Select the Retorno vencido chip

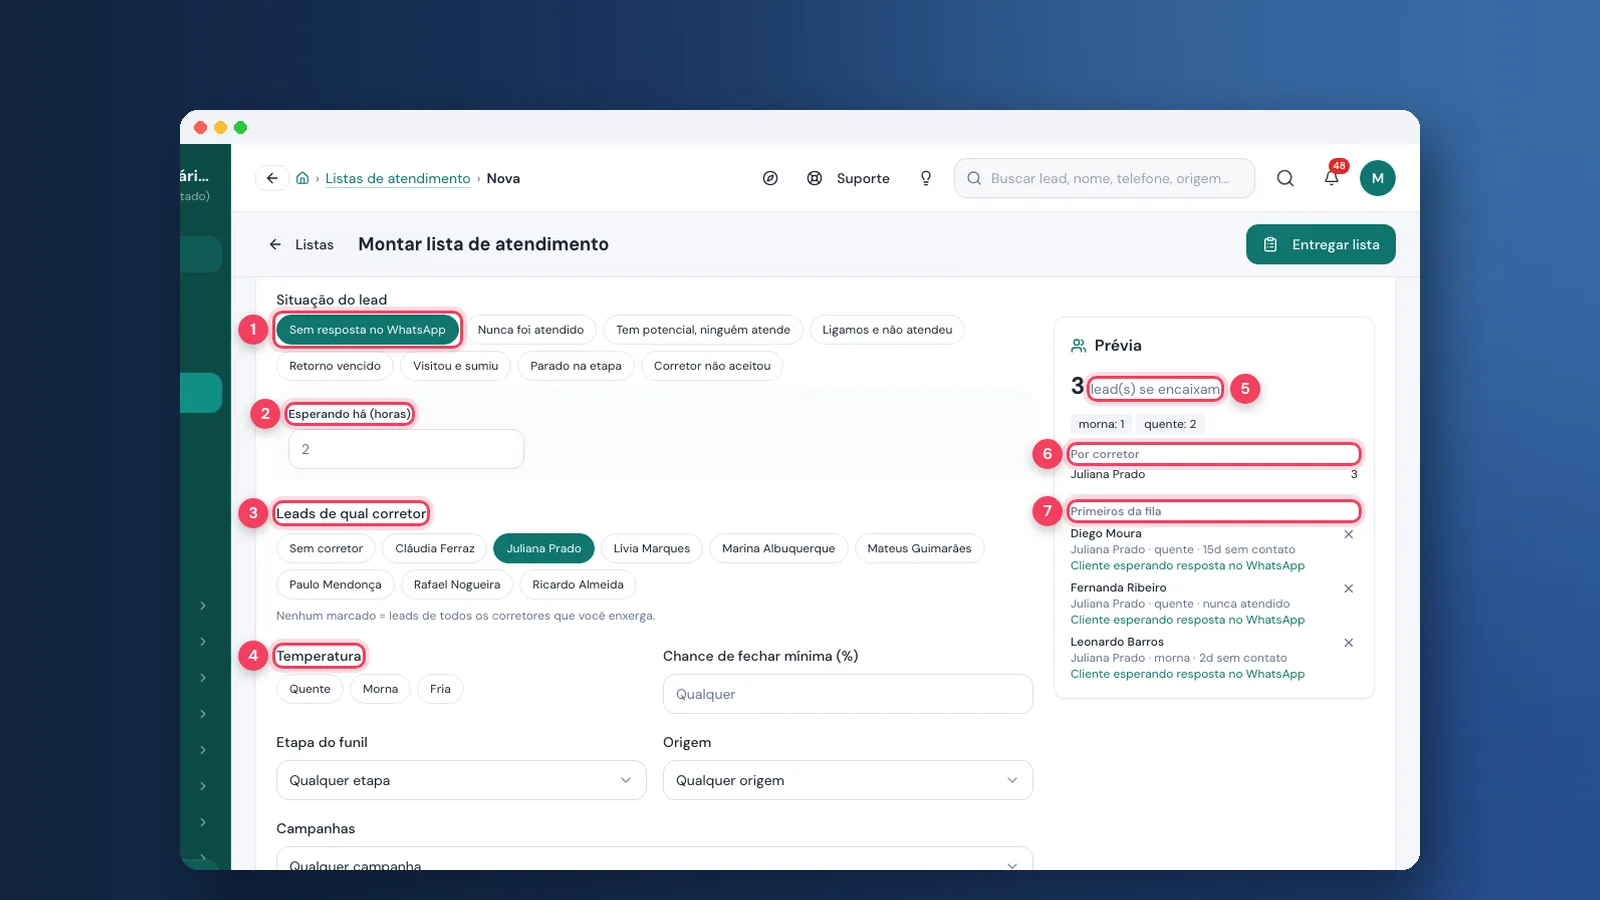pyautogui.click(x=335, y=366)
